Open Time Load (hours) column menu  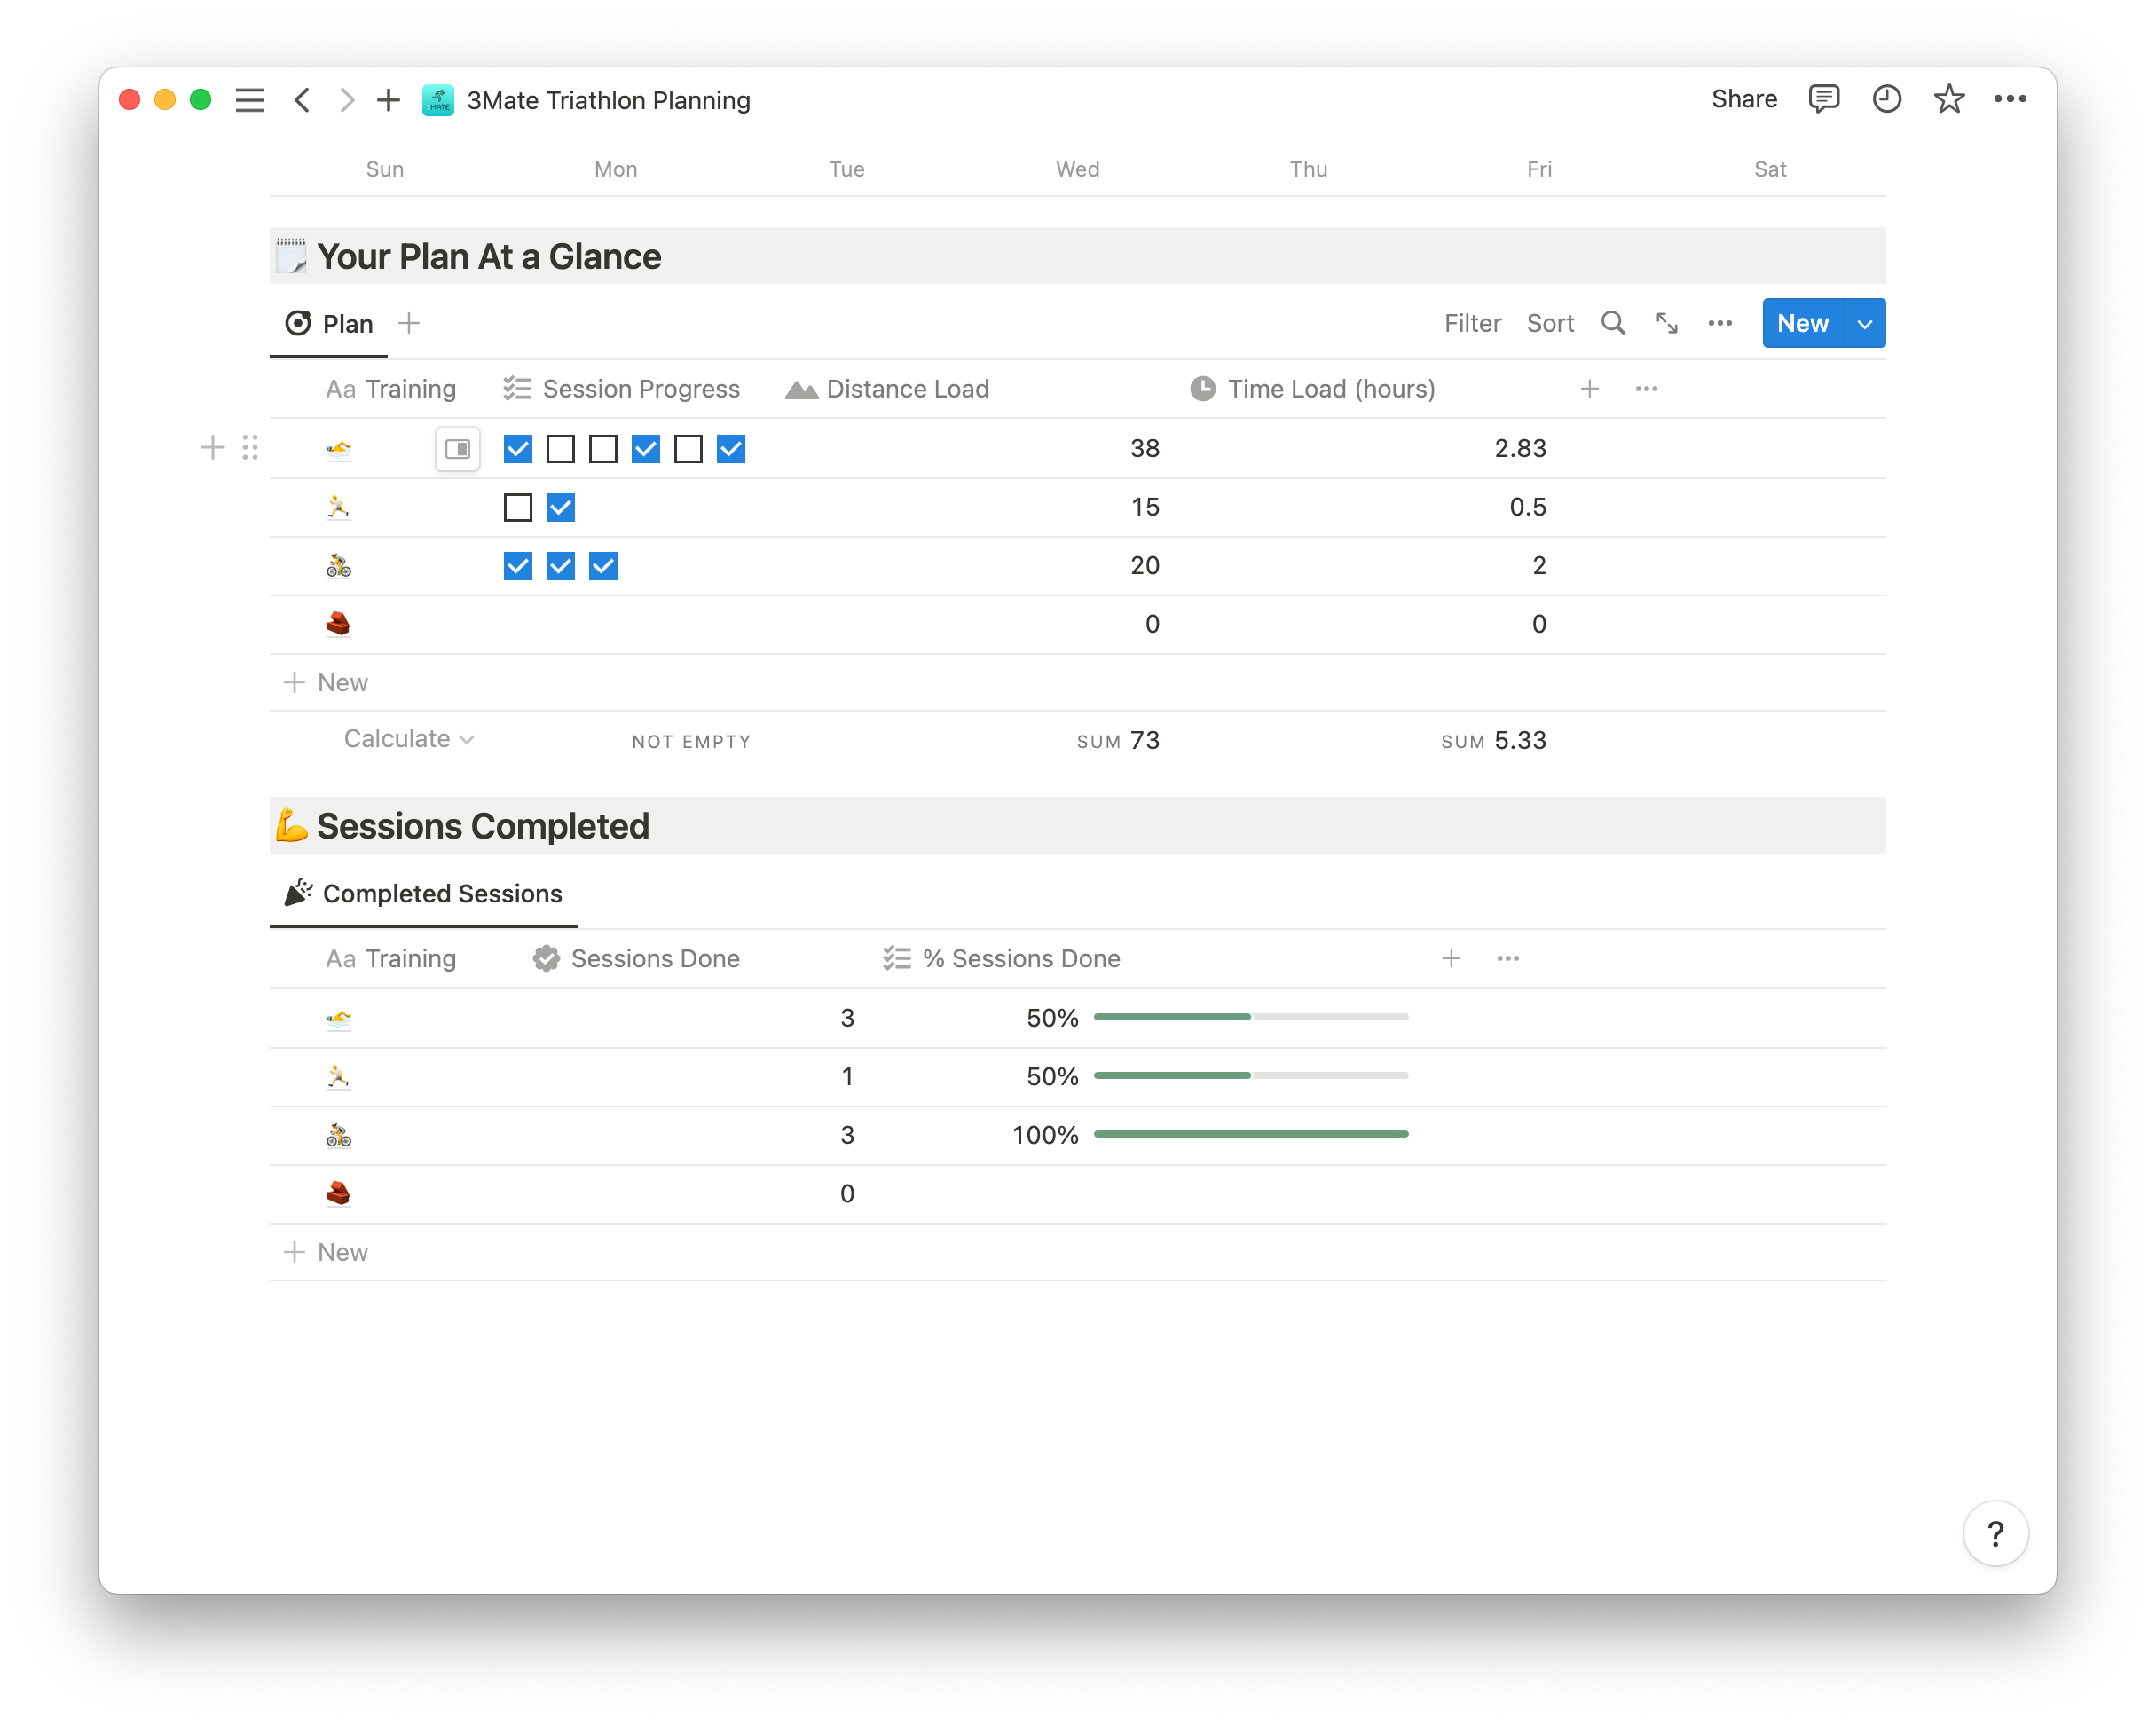[1312, 389]
